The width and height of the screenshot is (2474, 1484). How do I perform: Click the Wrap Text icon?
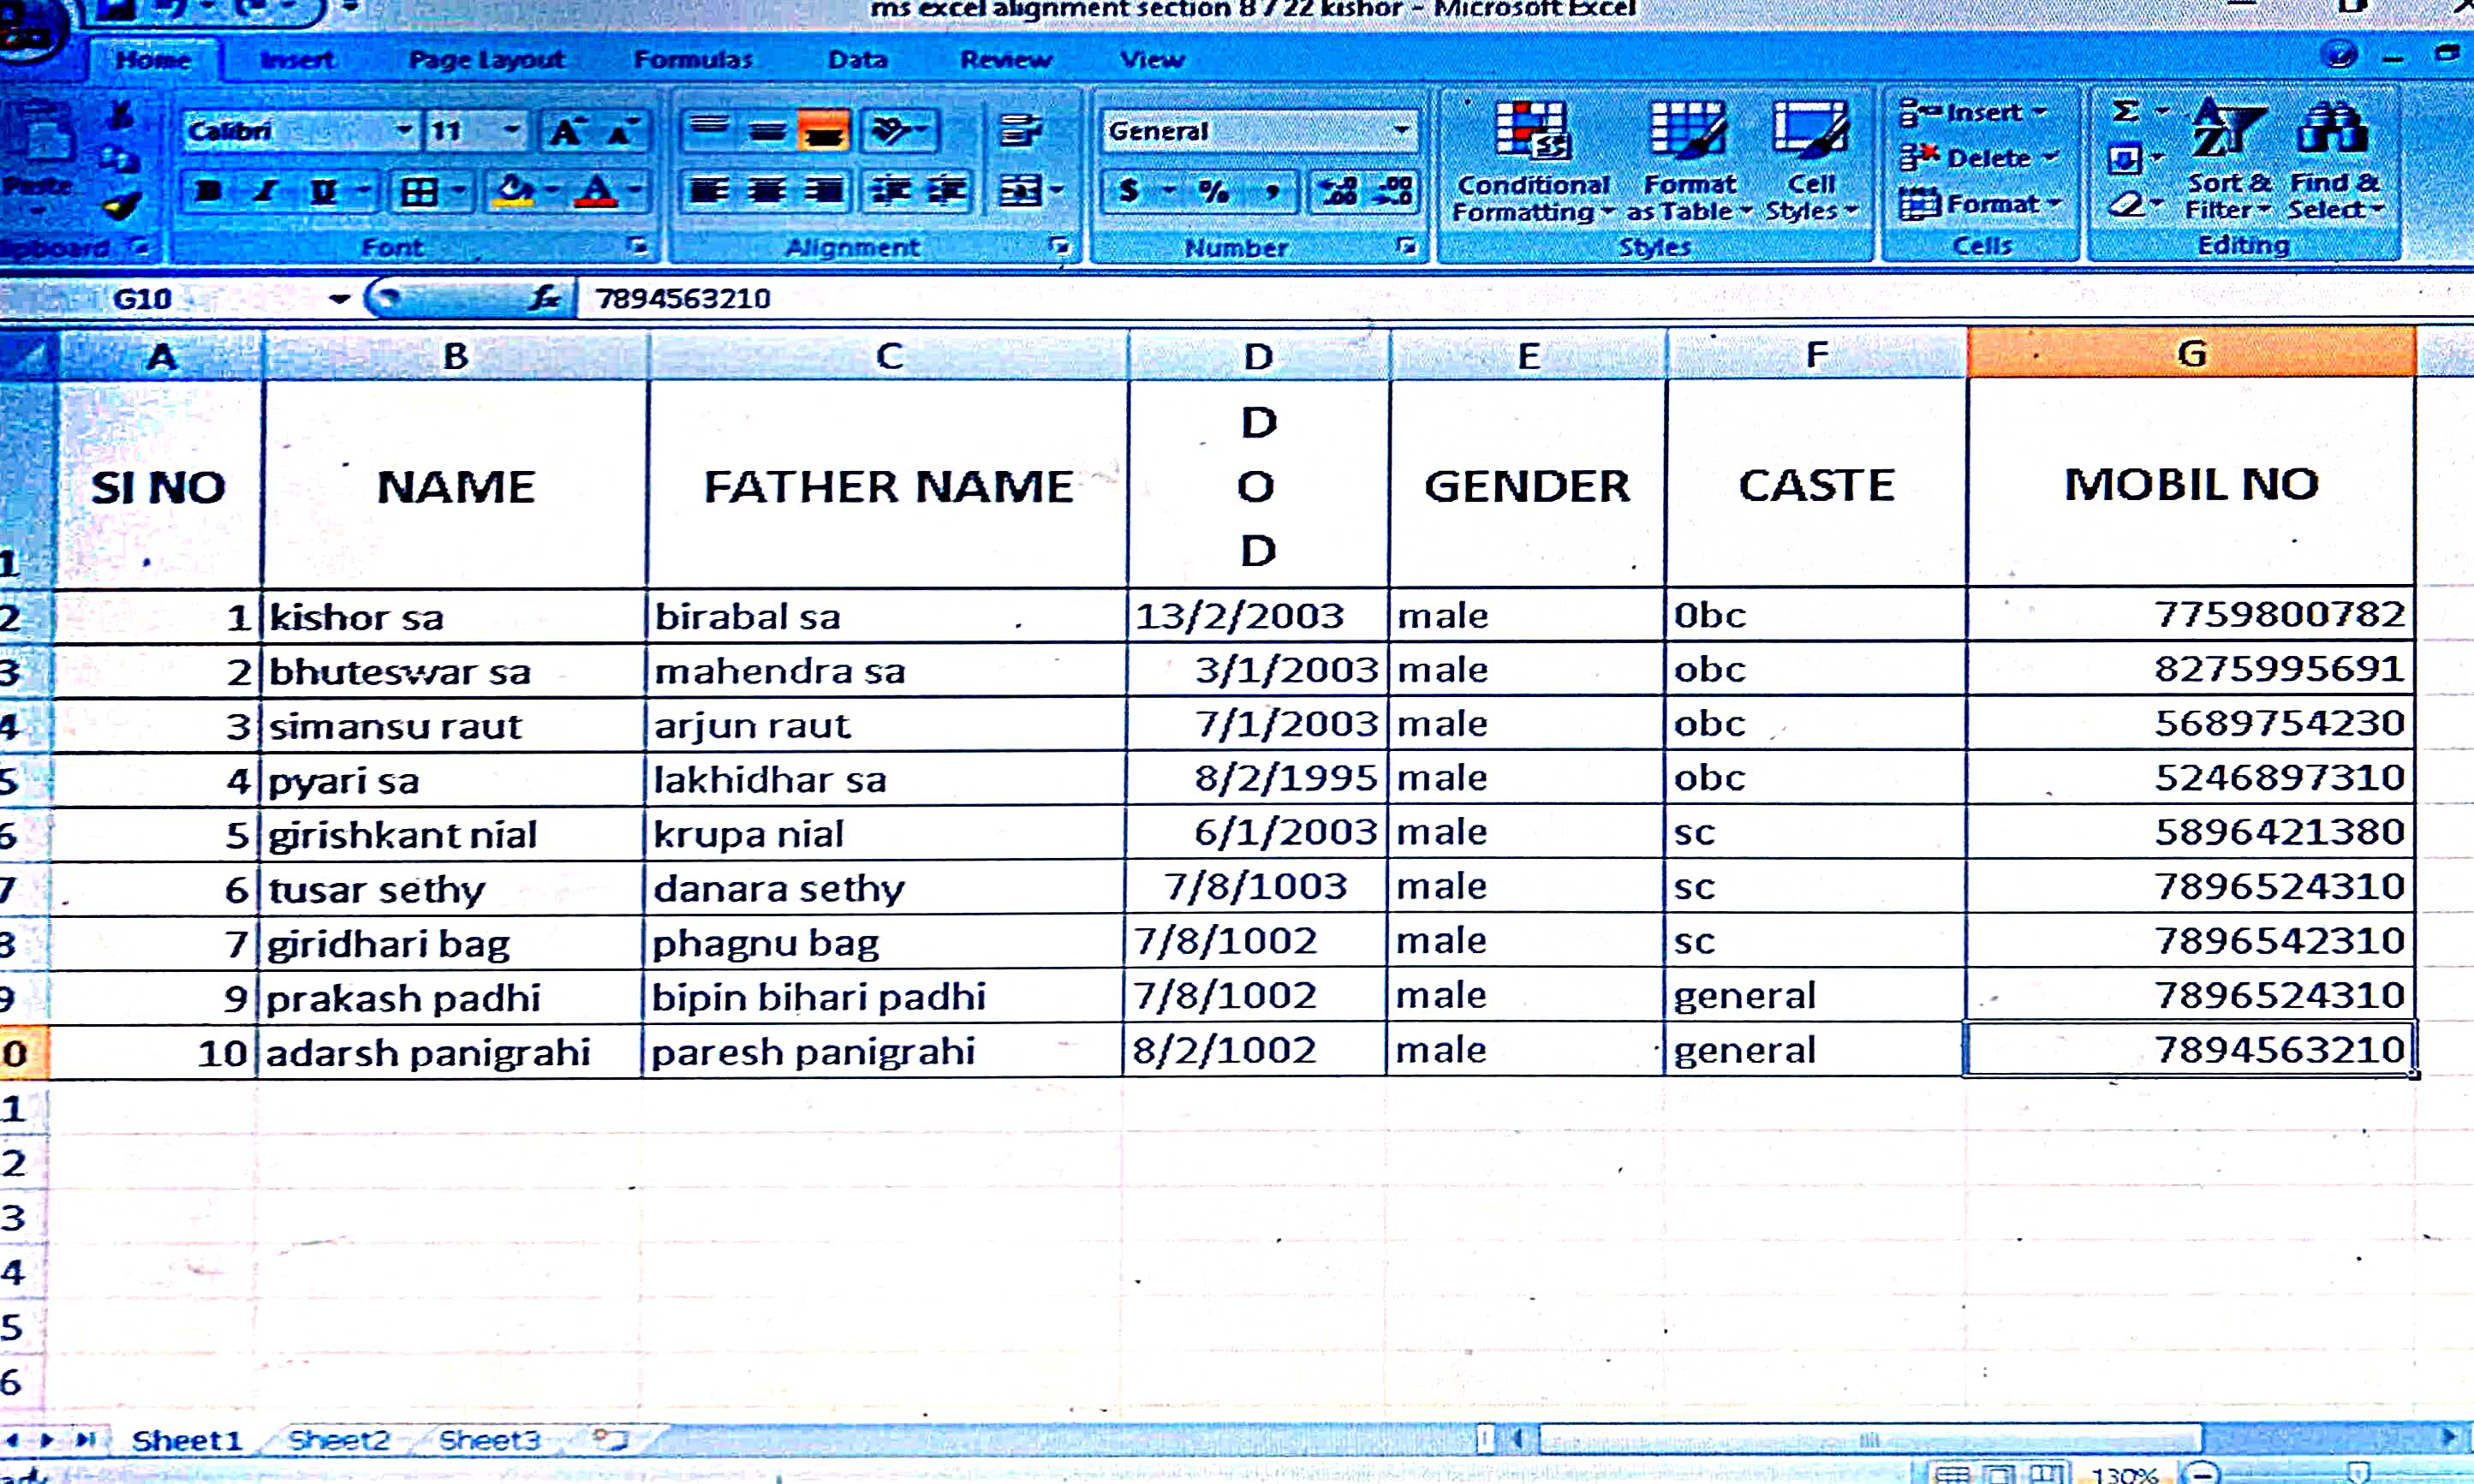[x=1019, y=130]
